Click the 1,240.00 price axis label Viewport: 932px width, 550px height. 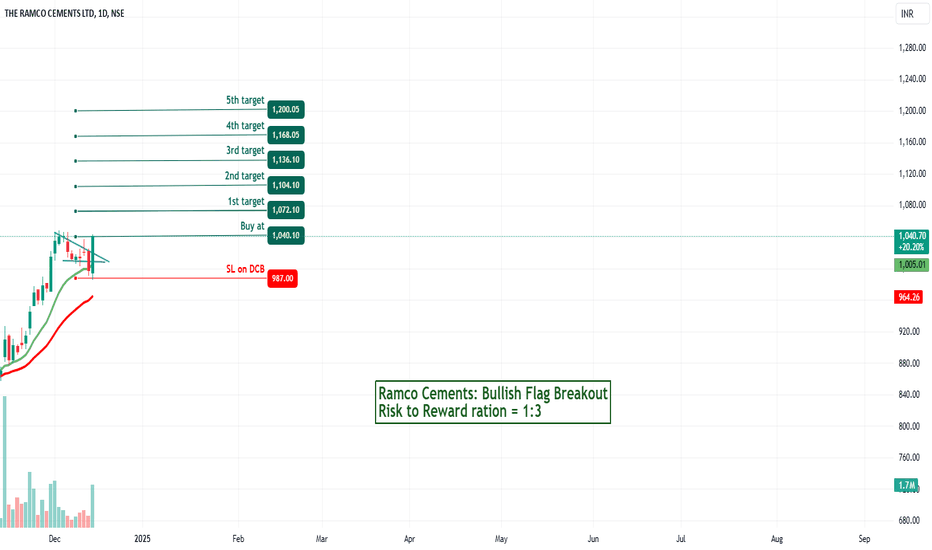pos(912,78)
